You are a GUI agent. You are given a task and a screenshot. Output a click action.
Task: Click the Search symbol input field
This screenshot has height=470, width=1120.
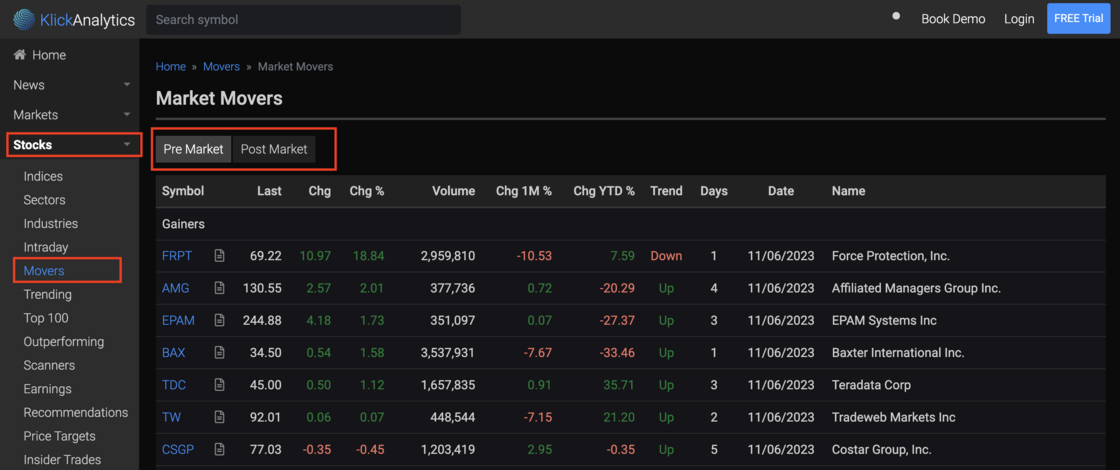[x=304, y=20]
